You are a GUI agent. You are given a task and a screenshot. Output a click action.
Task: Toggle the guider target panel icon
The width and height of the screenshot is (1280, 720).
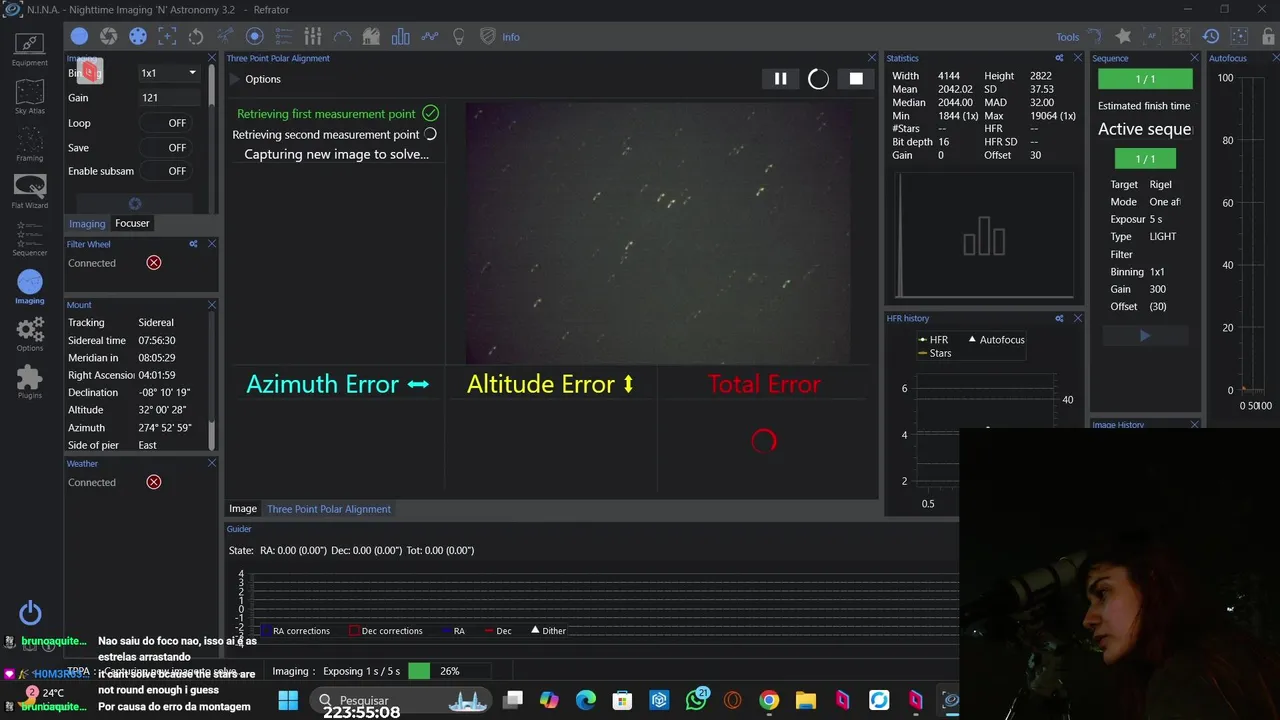[254, 37]
